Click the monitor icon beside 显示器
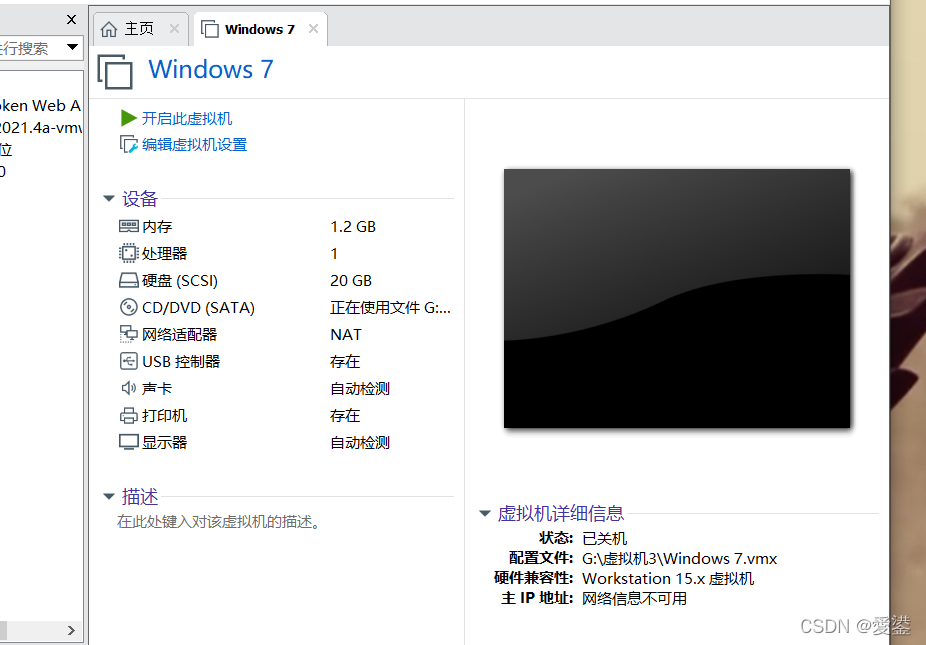This screenshot has height=645, width=926. click(x=128, y=442)
